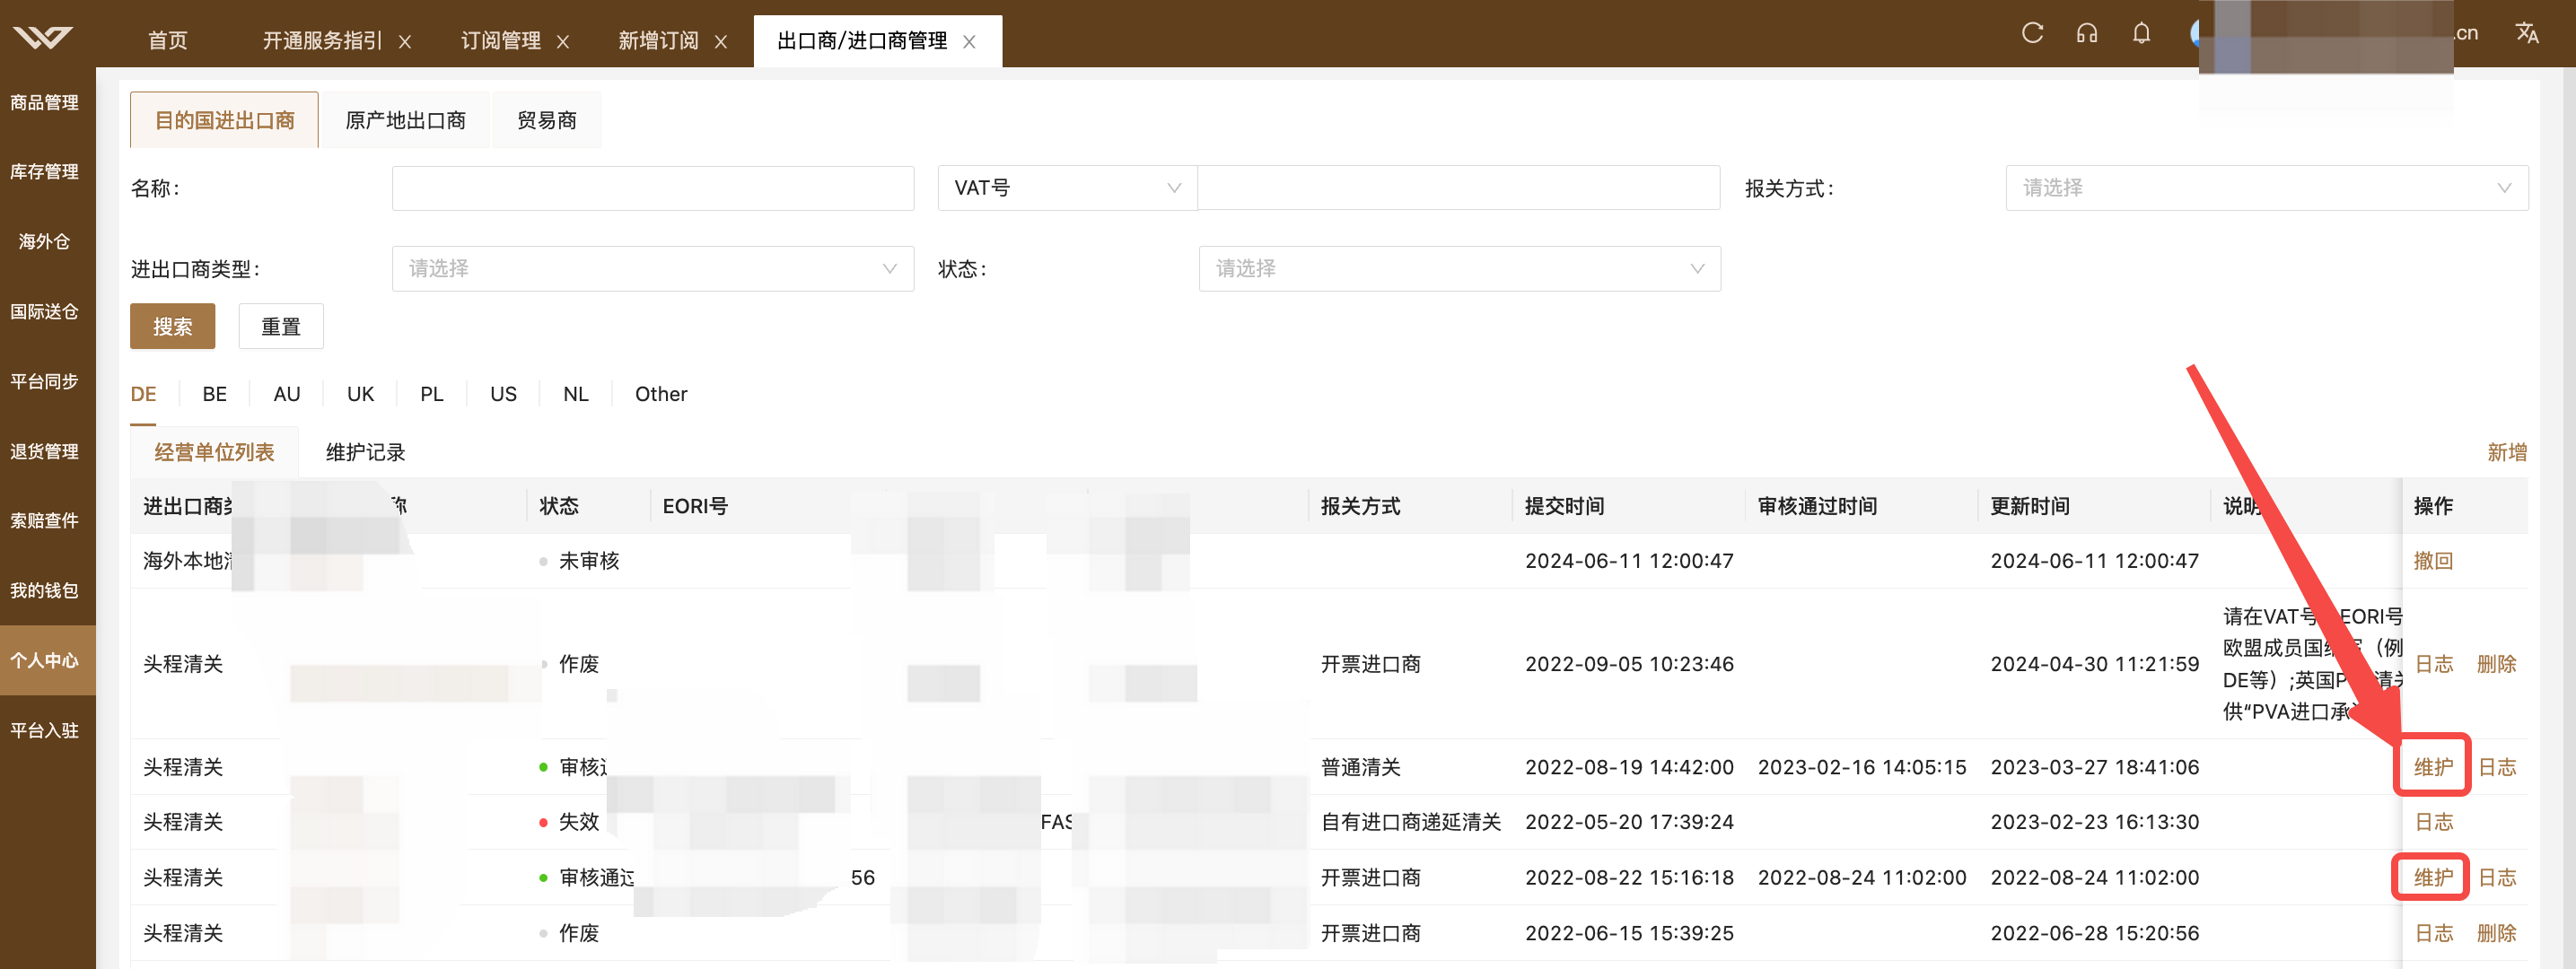Select the BE country tab
Viewport: 2576px width, 969px height.
214,394
